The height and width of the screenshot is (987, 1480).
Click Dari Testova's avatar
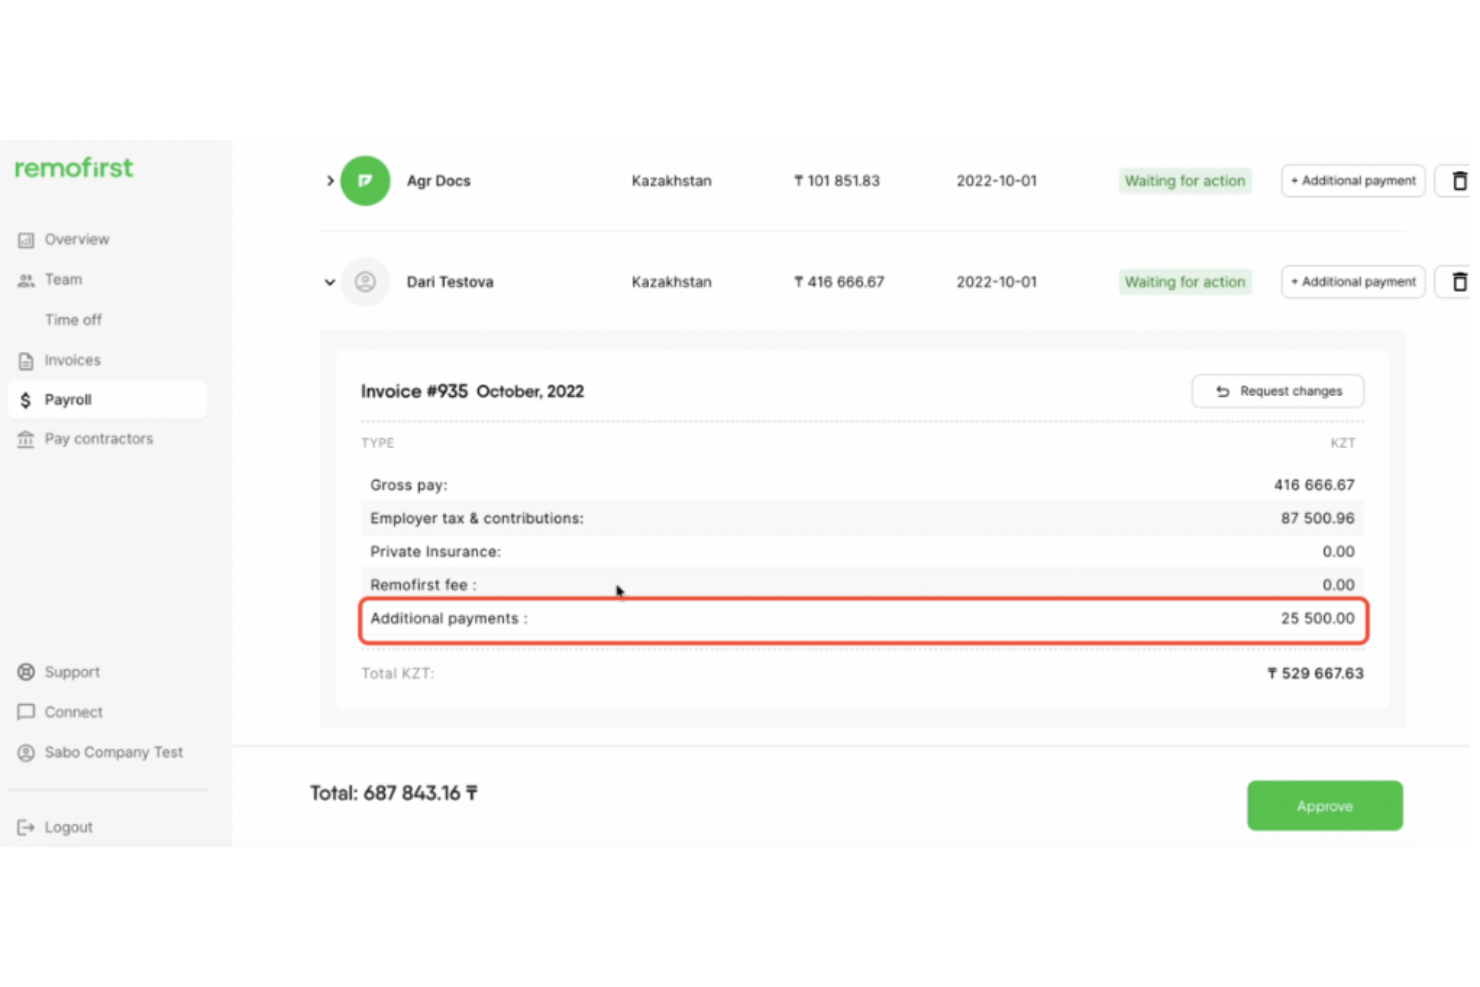[365, 281]
